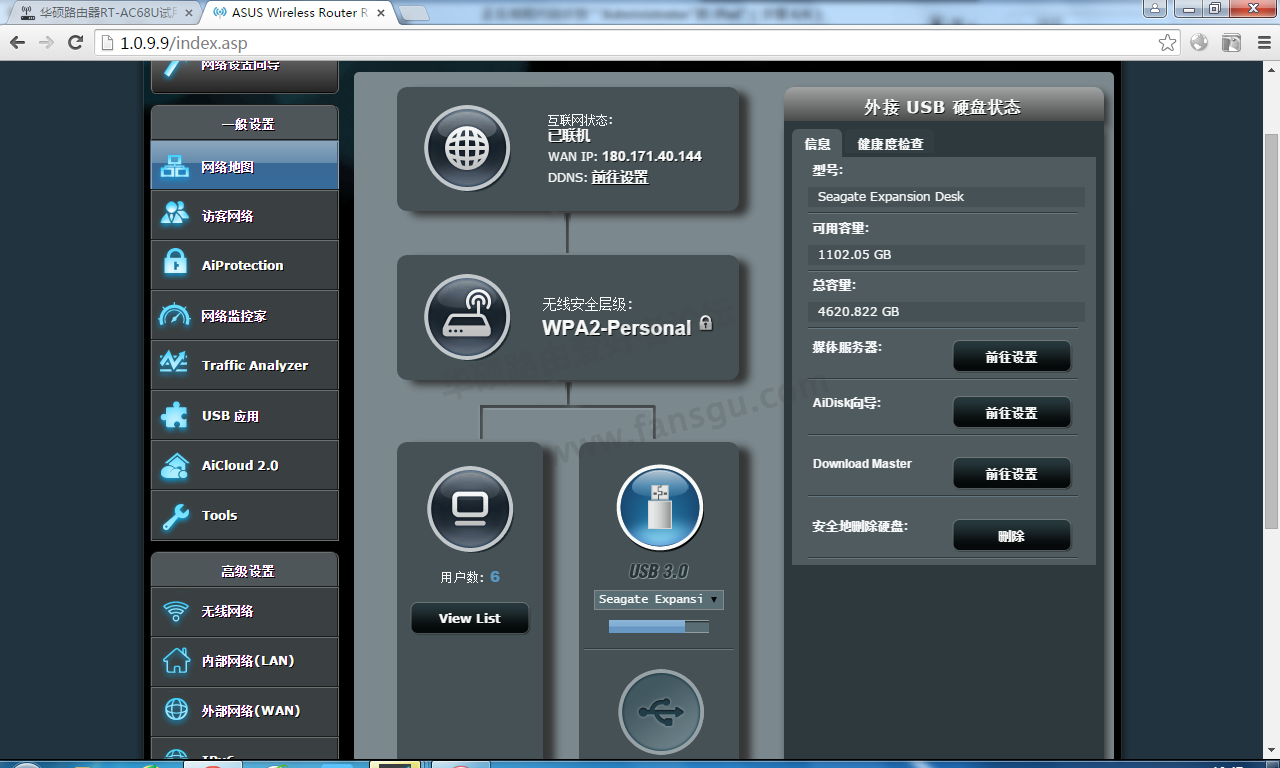
Task: Click the WPA2-Personal lock icon
Action: click(706, 323)
